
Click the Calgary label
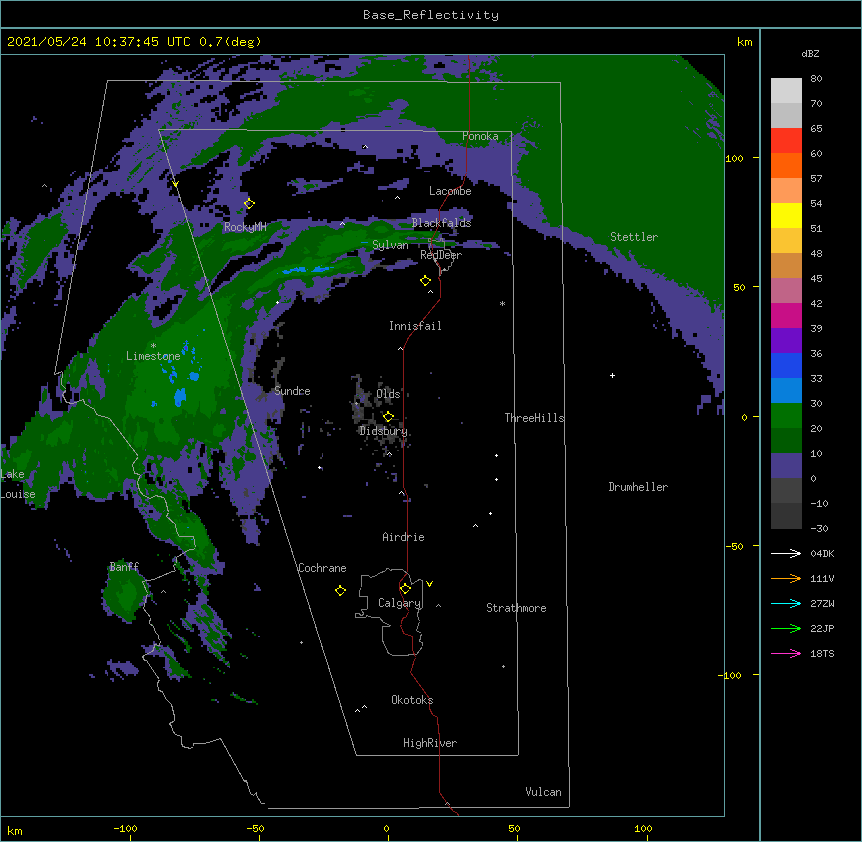click(399, 603)
